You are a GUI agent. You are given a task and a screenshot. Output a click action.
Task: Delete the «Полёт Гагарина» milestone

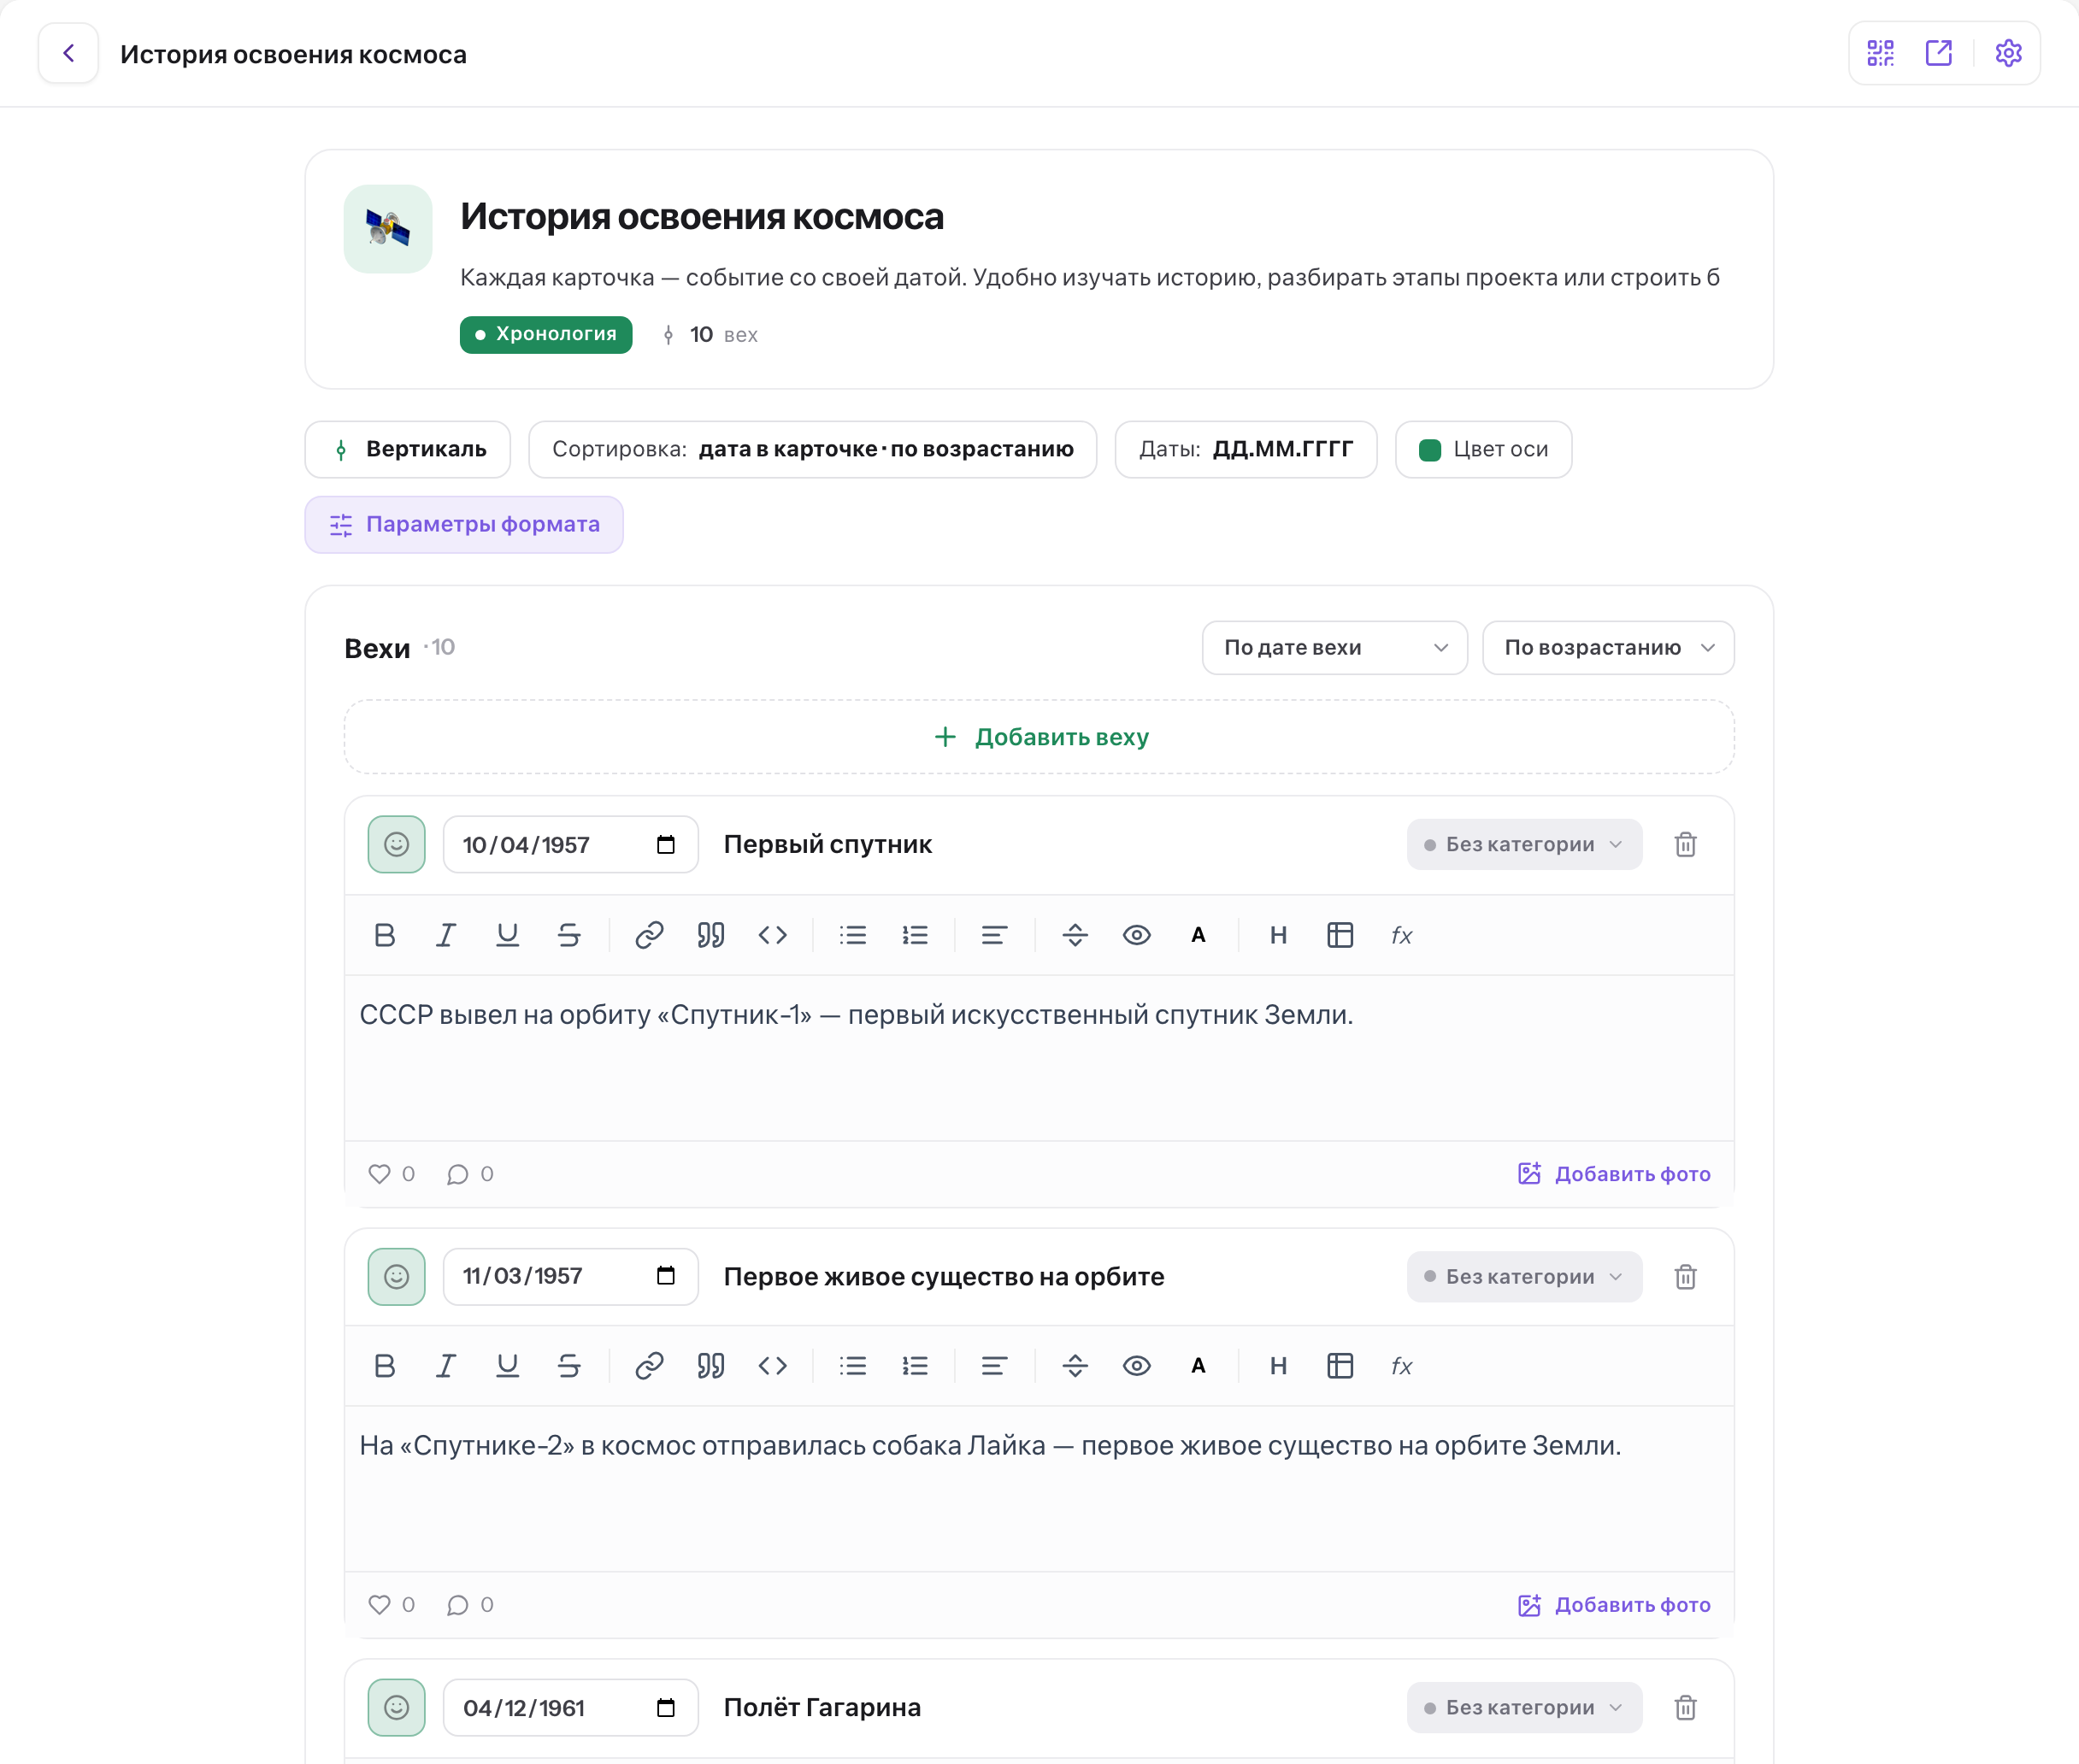point(1685,1708)
